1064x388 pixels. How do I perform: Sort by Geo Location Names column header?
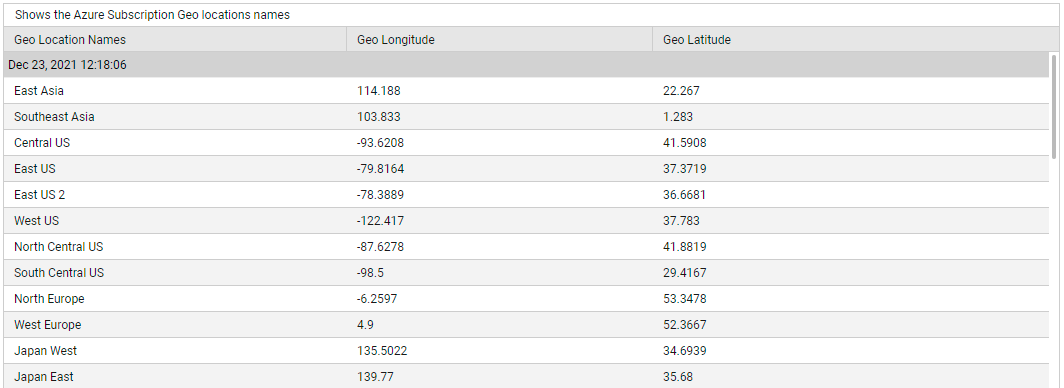(175, 40)
